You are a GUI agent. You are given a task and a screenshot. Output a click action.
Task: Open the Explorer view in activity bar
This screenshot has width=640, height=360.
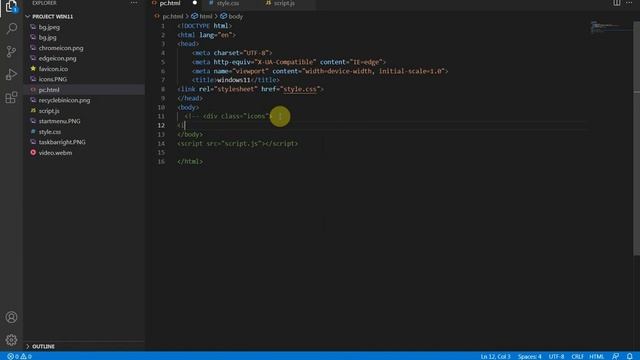click(11, 6)
